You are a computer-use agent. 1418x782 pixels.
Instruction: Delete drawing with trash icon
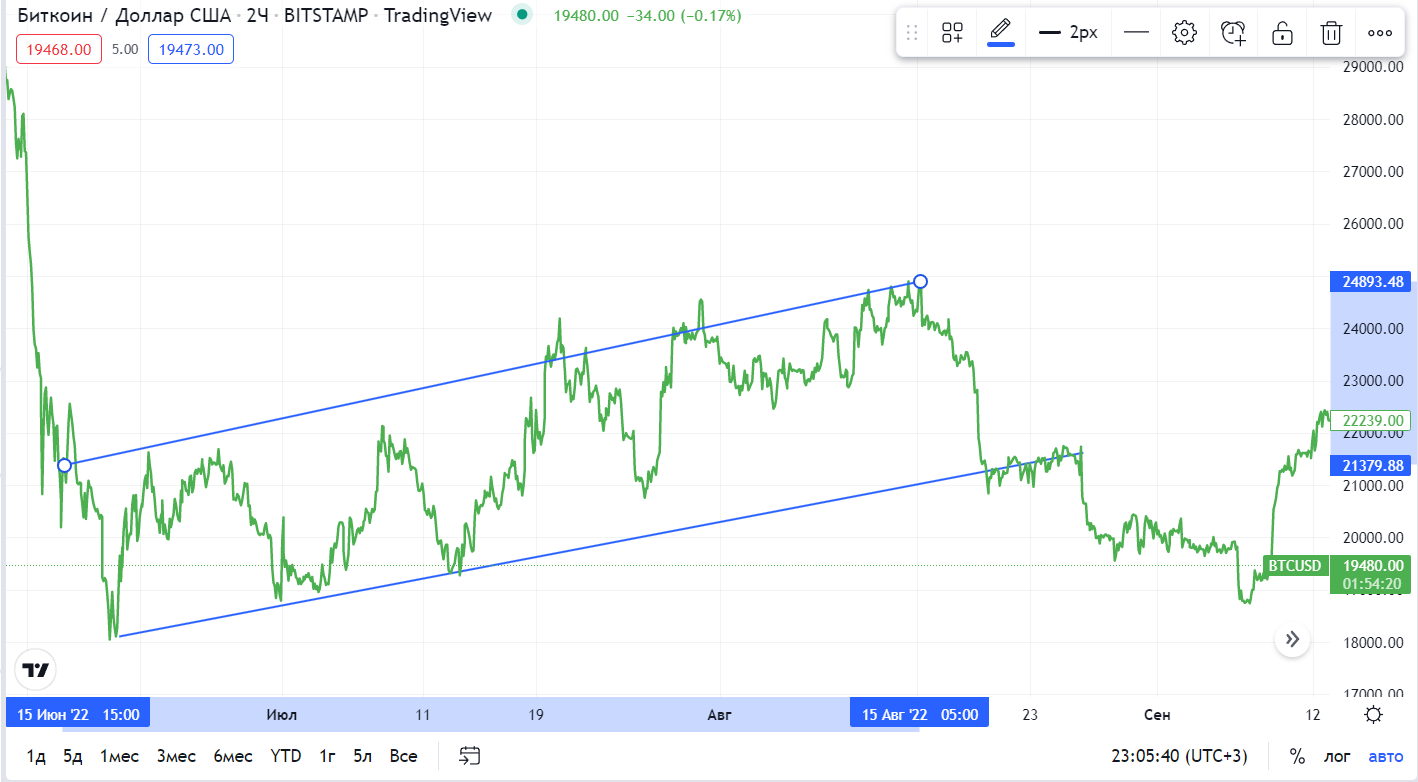click(x=1331, y=33)
